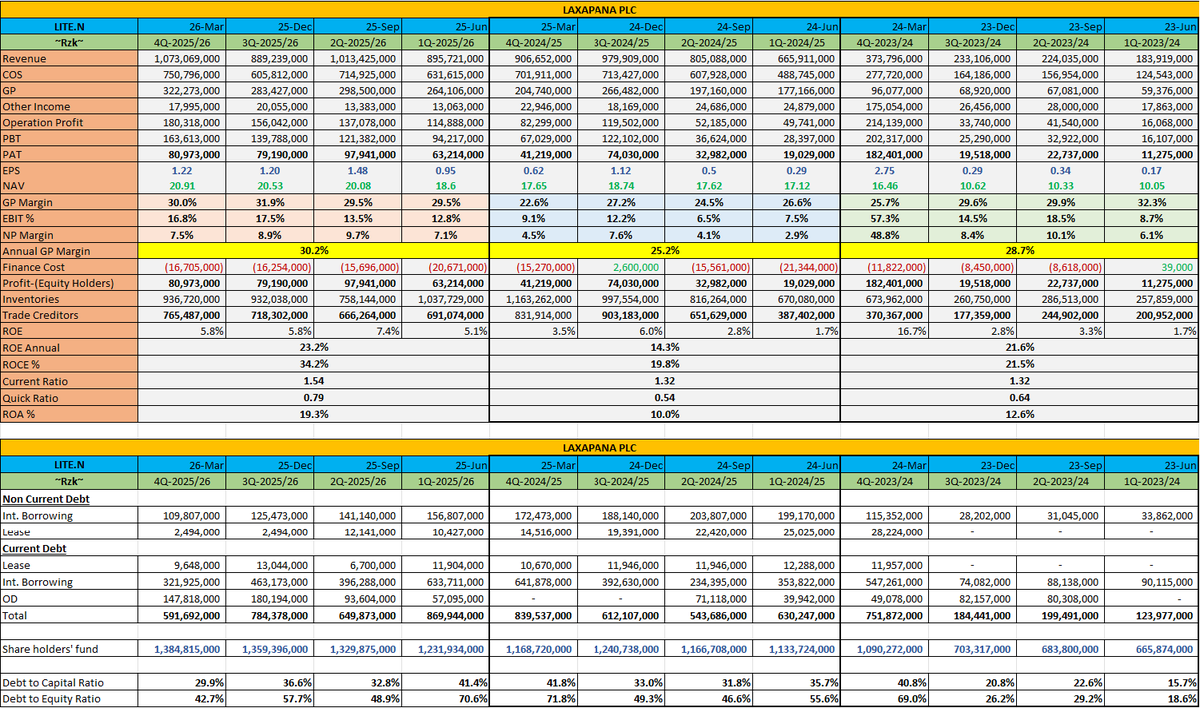The width and height of the screenshot is (1200, 708).
Task: Select Quick Ratio value 0.79
Action: 313,397
